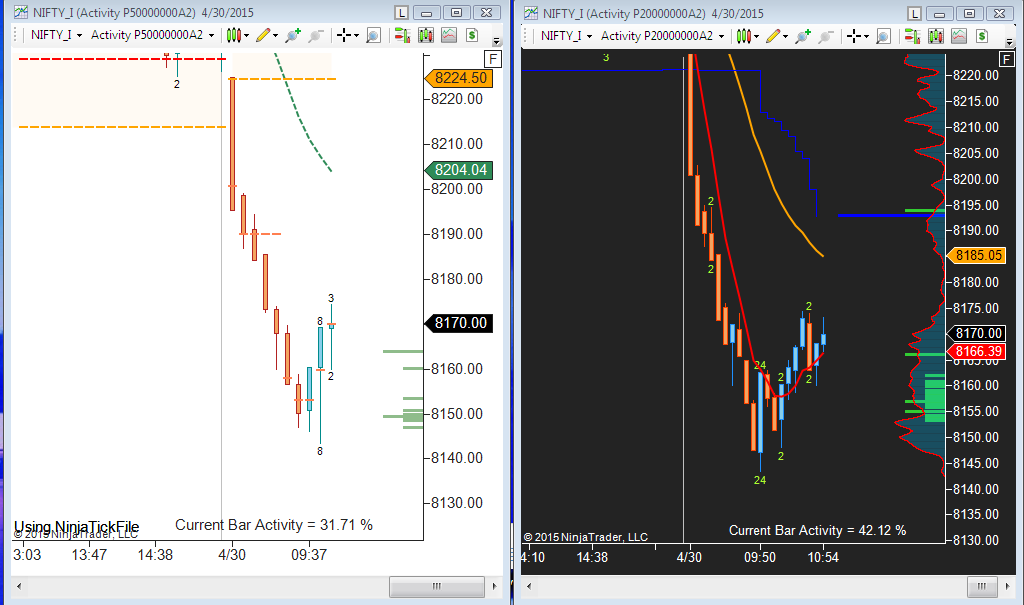The height and width of the screenshot is (605, 1024).
Task: Open Chart Trader icon in P20000000A2 window
Action: pos(912,37)
